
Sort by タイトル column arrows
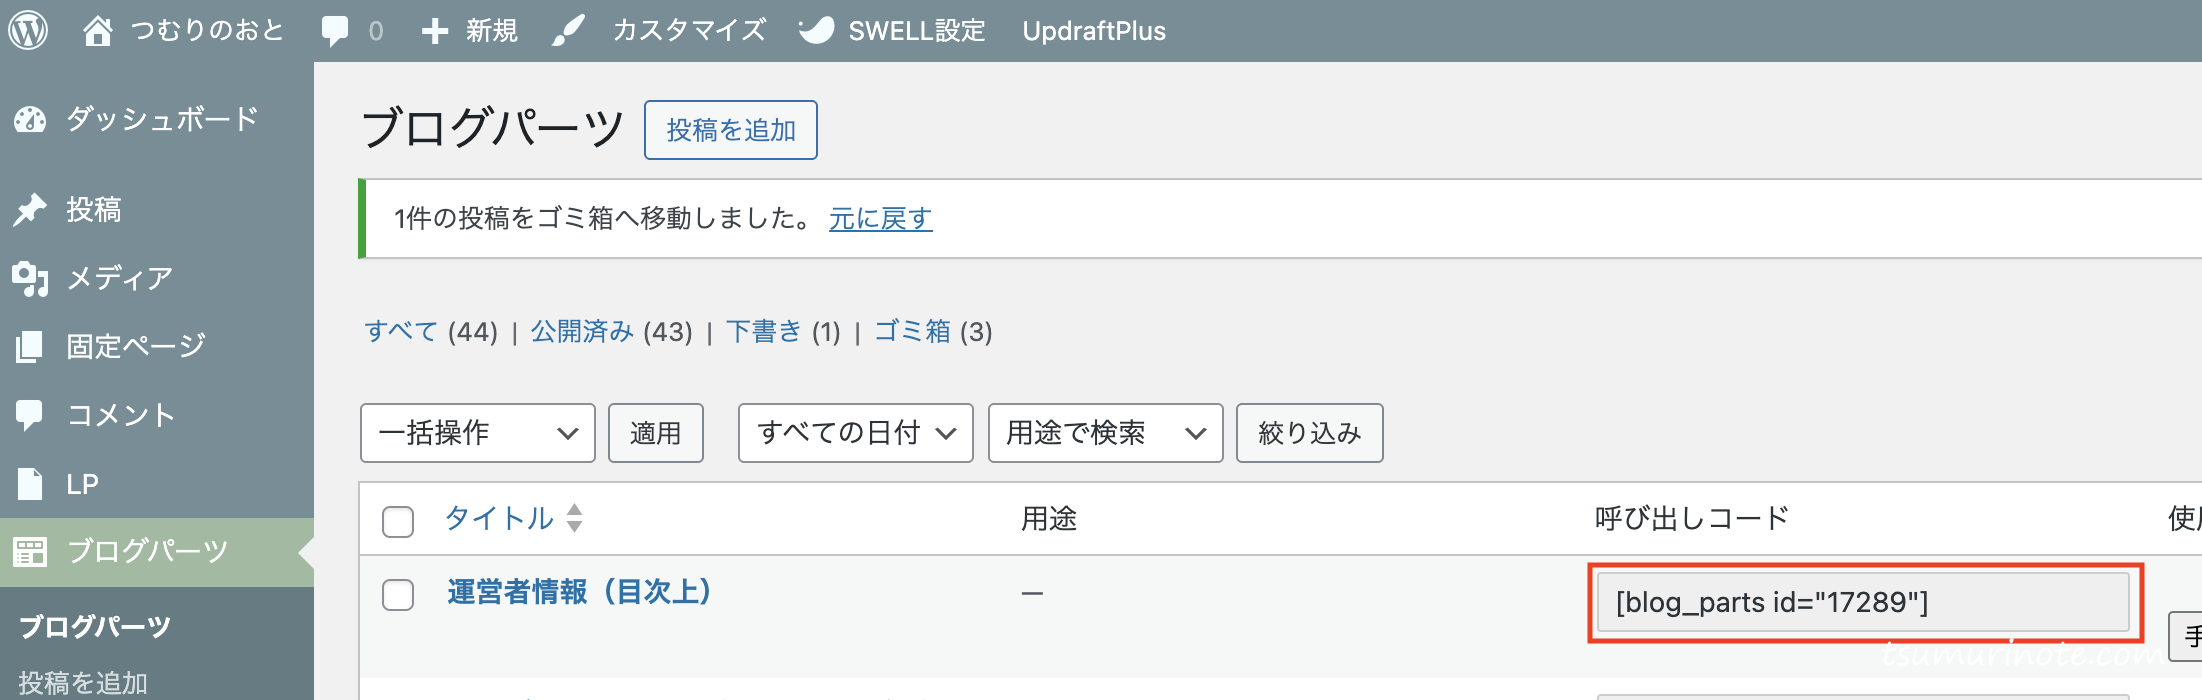point(574,518)
